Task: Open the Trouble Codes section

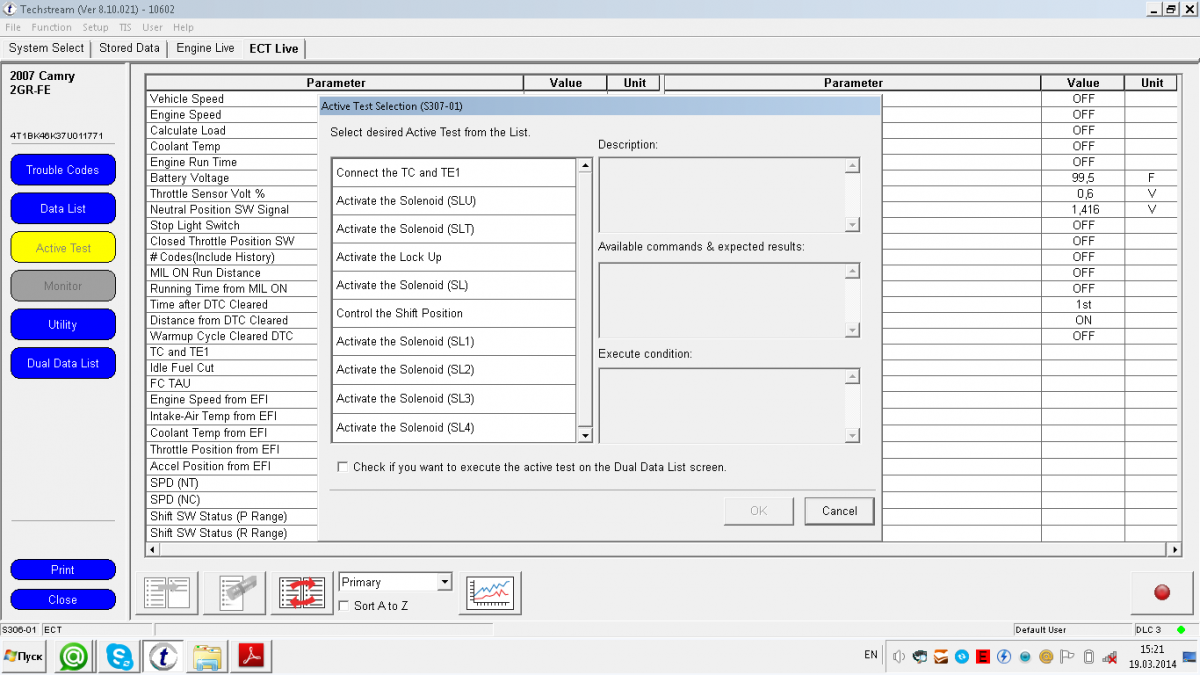Action: pos(62,170)
